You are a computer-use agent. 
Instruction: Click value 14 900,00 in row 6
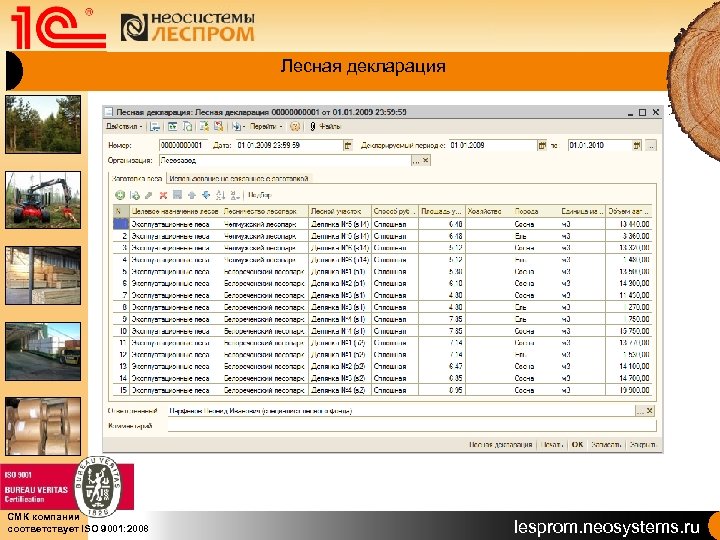pyautogui.click(x=634, y=284)
